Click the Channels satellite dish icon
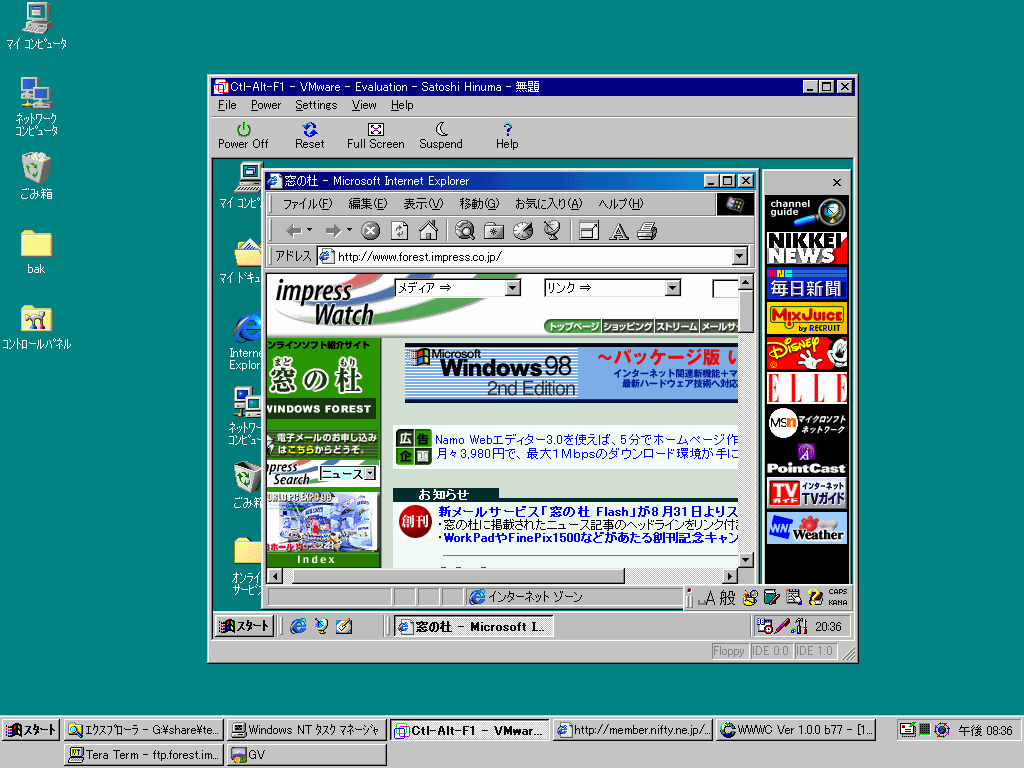Screen dimensions: 1024x768 [x=552, y=231]
